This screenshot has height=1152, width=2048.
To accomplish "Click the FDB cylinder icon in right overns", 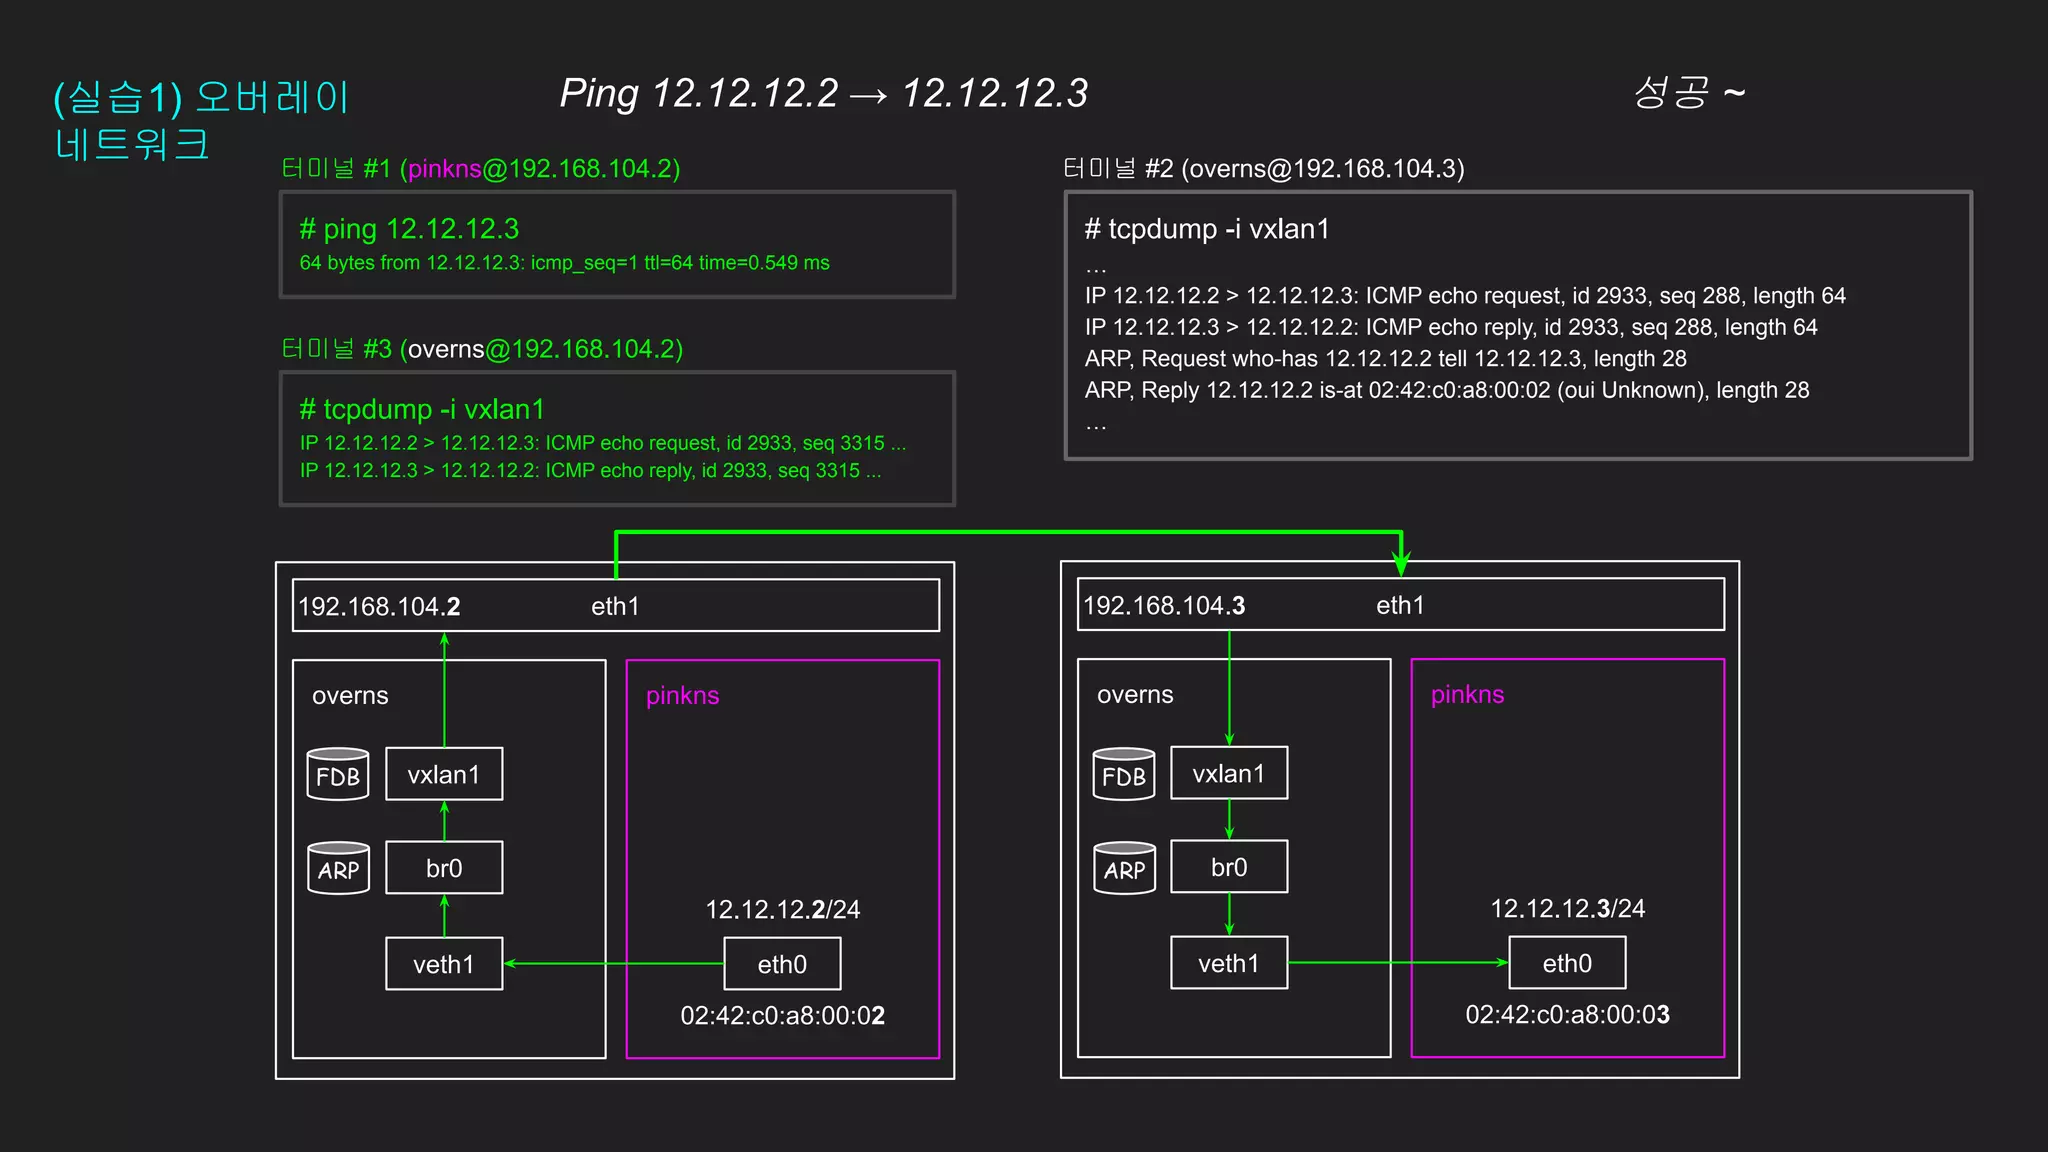I will (1124, 775).
